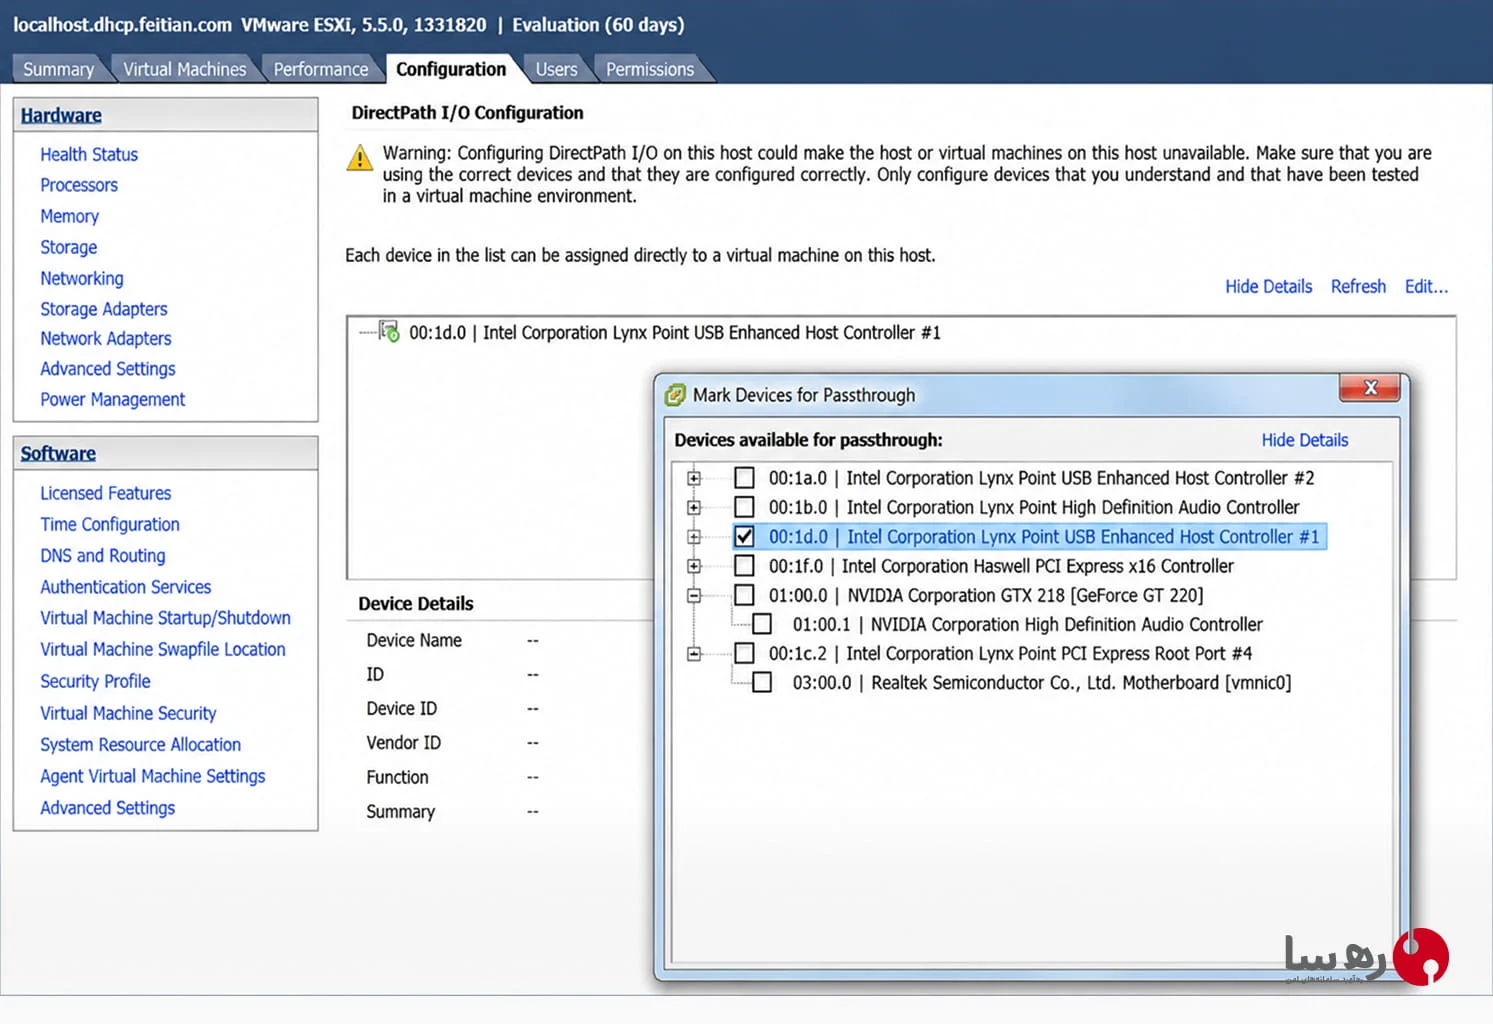Expand the 00:1f.0 device tree node
The image size is (1493, 1024).
point(694,566)
